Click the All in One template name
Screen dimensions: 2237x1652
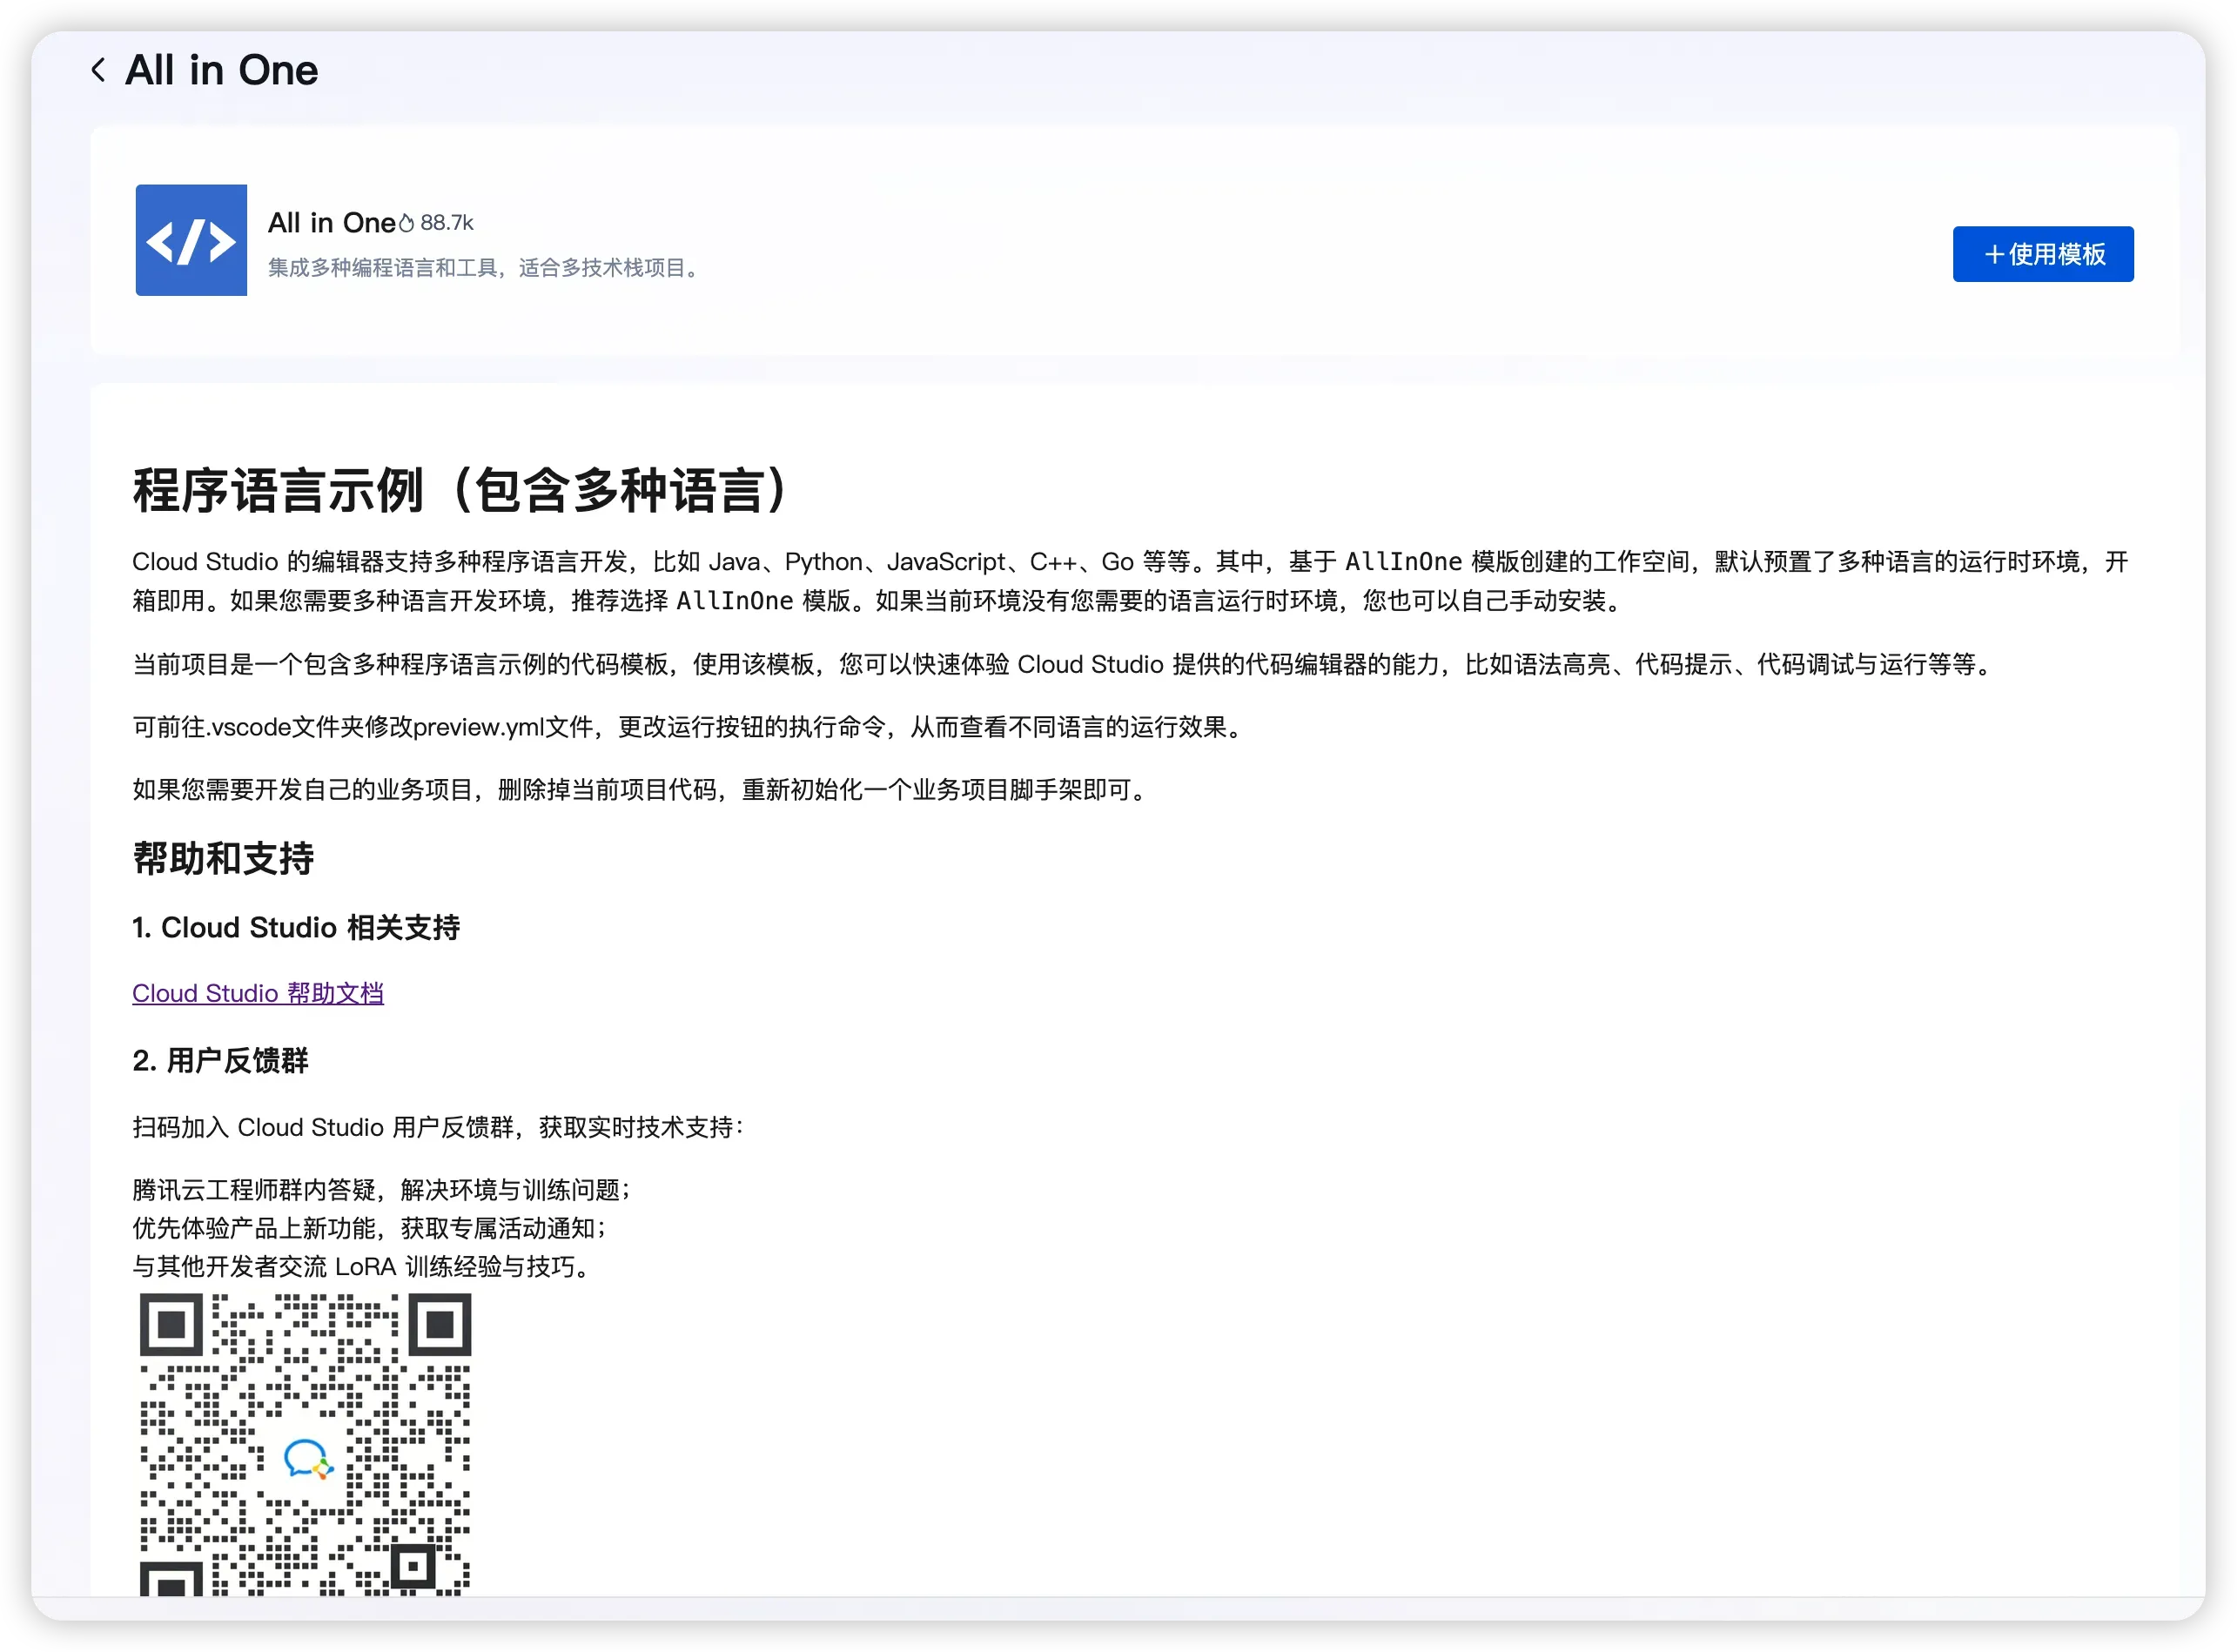(331, 222)
